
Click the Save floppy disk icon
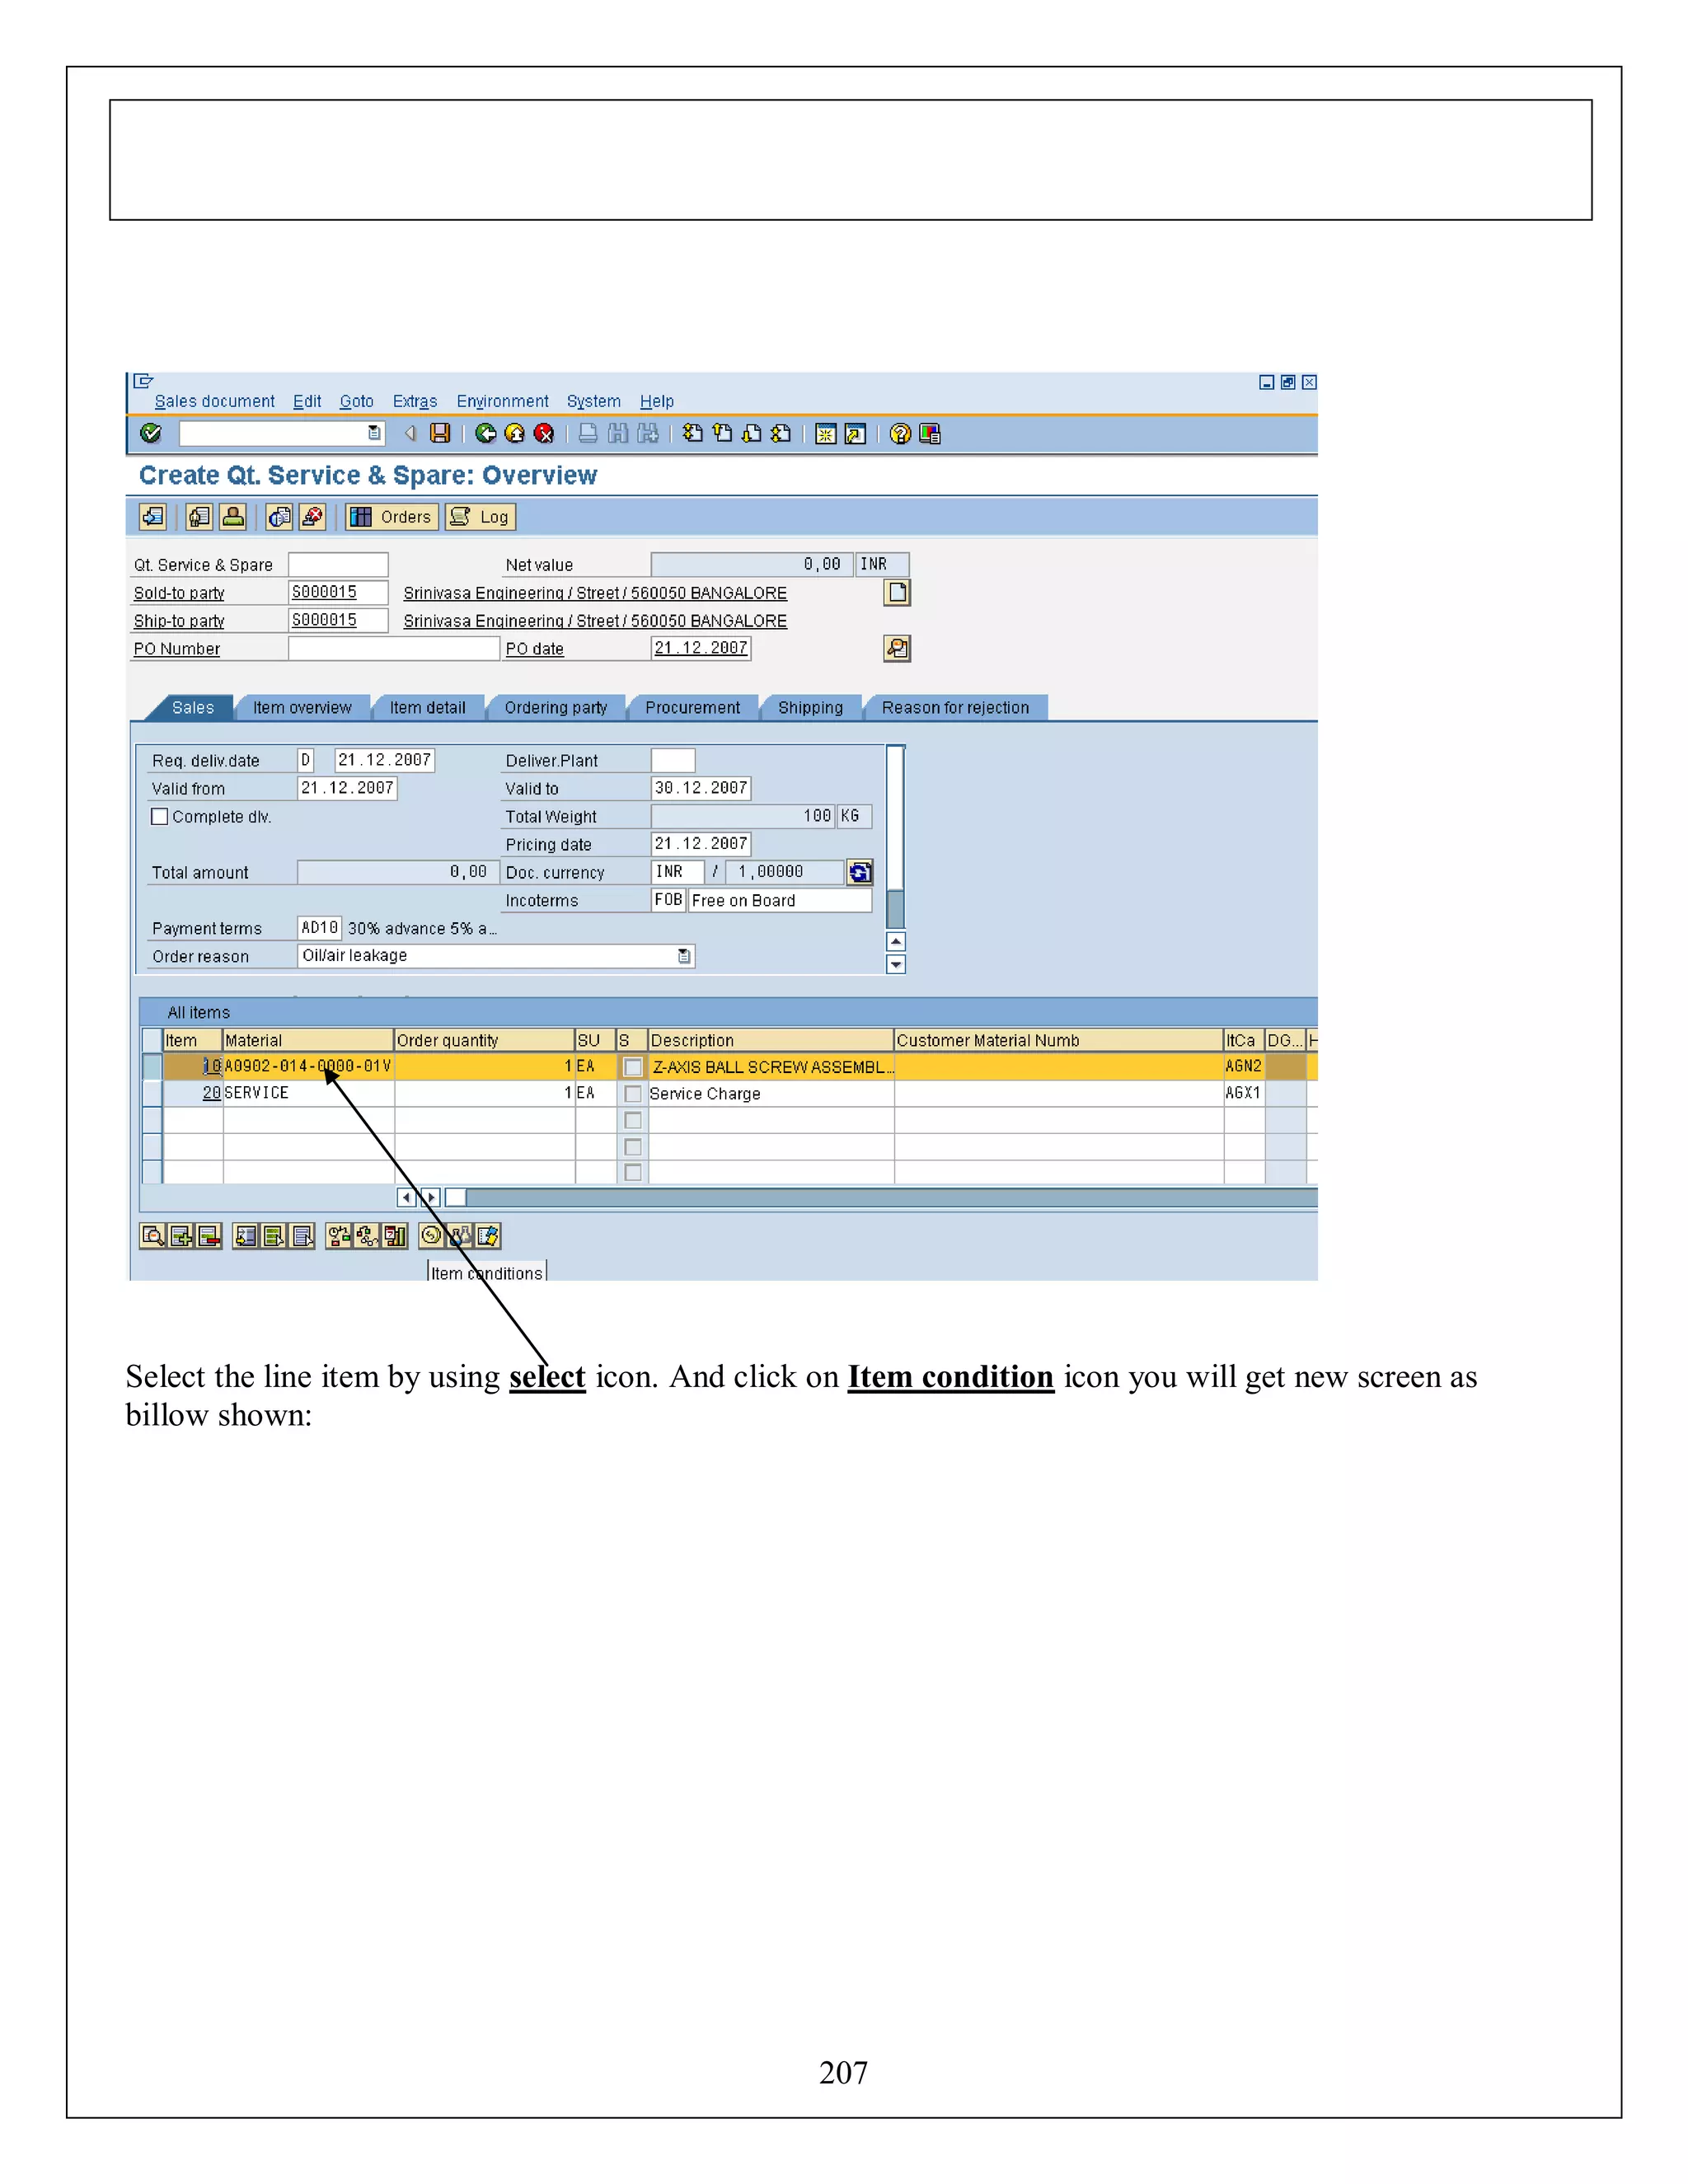point(440,433)
